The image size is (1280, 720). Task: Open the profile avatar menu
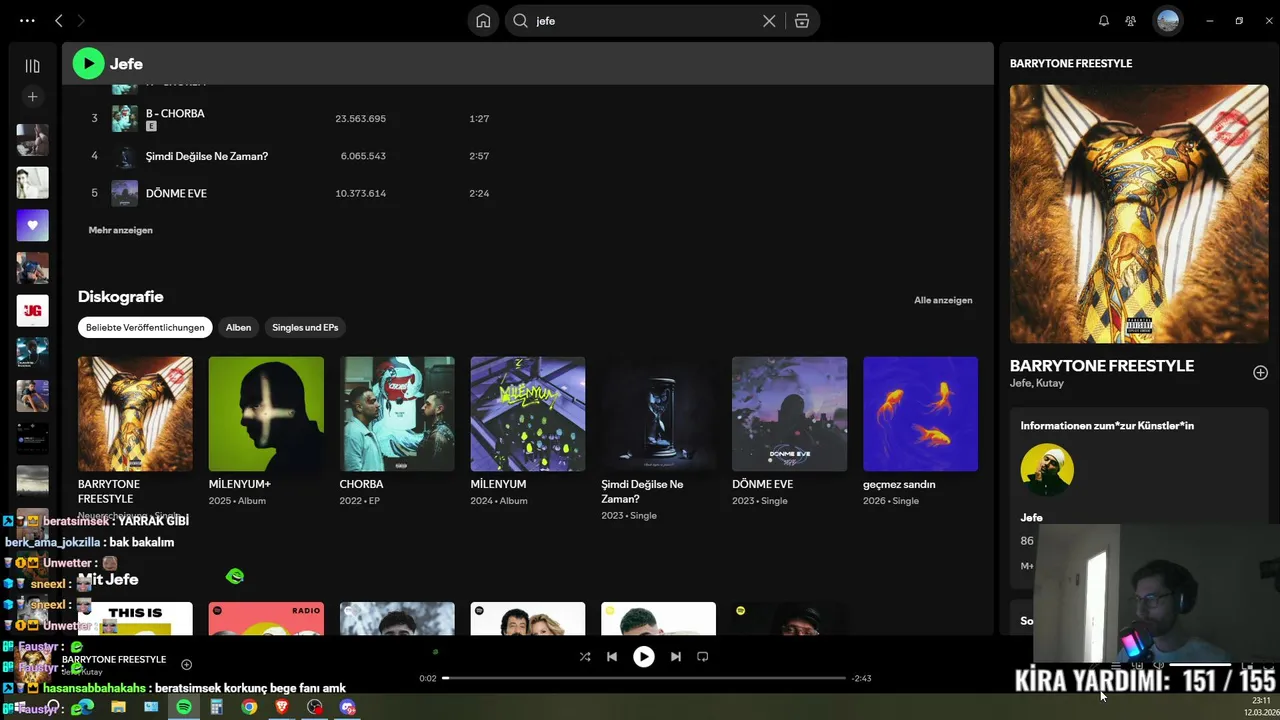pyautogui.click(x=1167, y=20)
